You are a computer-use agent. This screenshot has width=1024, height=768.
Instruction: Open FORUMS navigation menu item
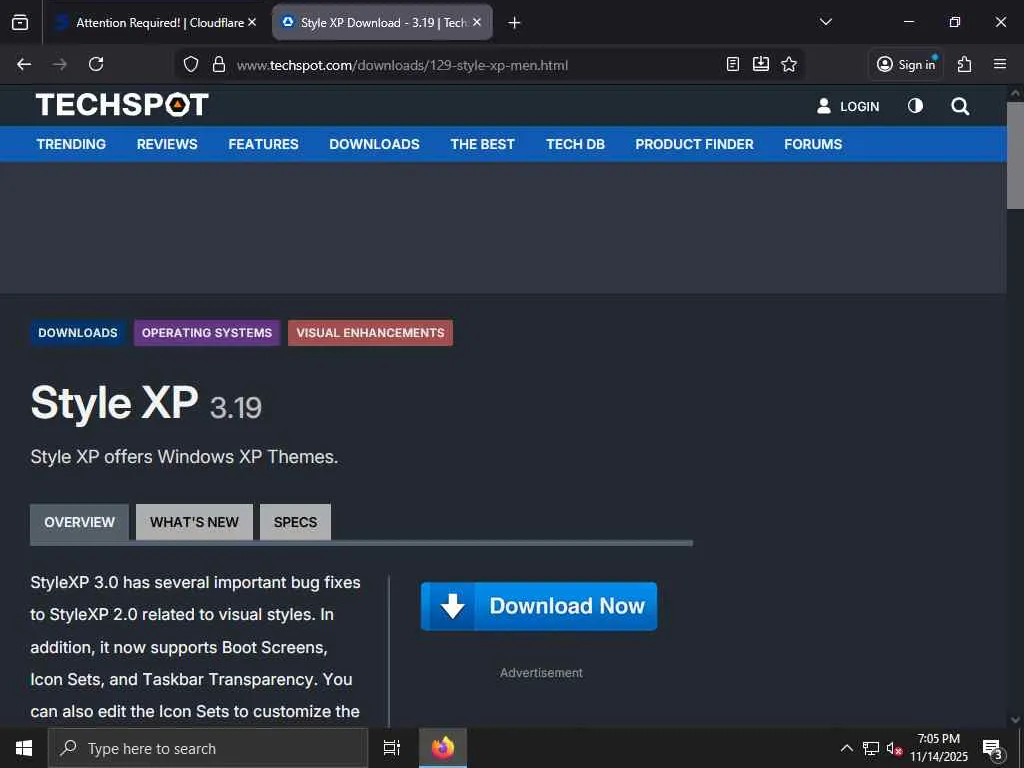pos(813,144)
